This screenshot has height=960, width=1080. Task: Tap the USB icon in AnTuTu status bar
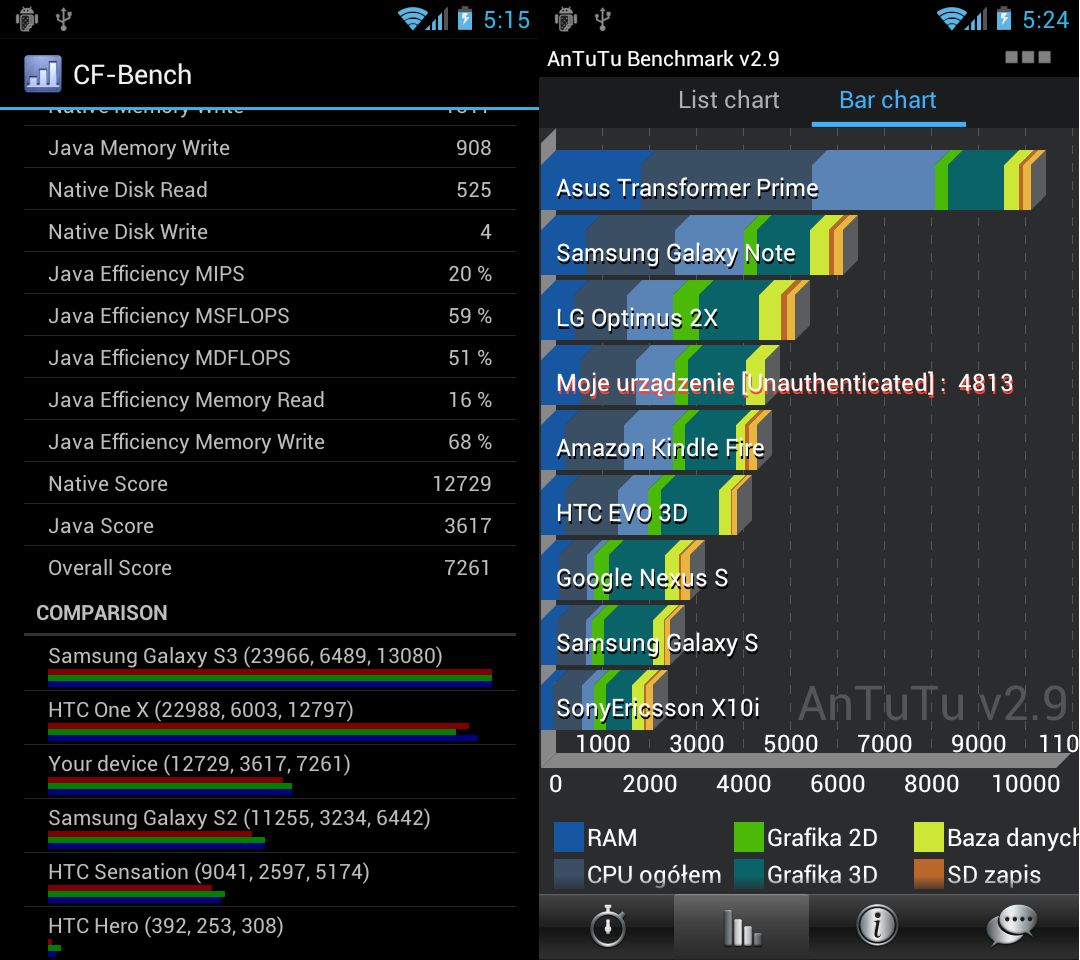(603, 19)
